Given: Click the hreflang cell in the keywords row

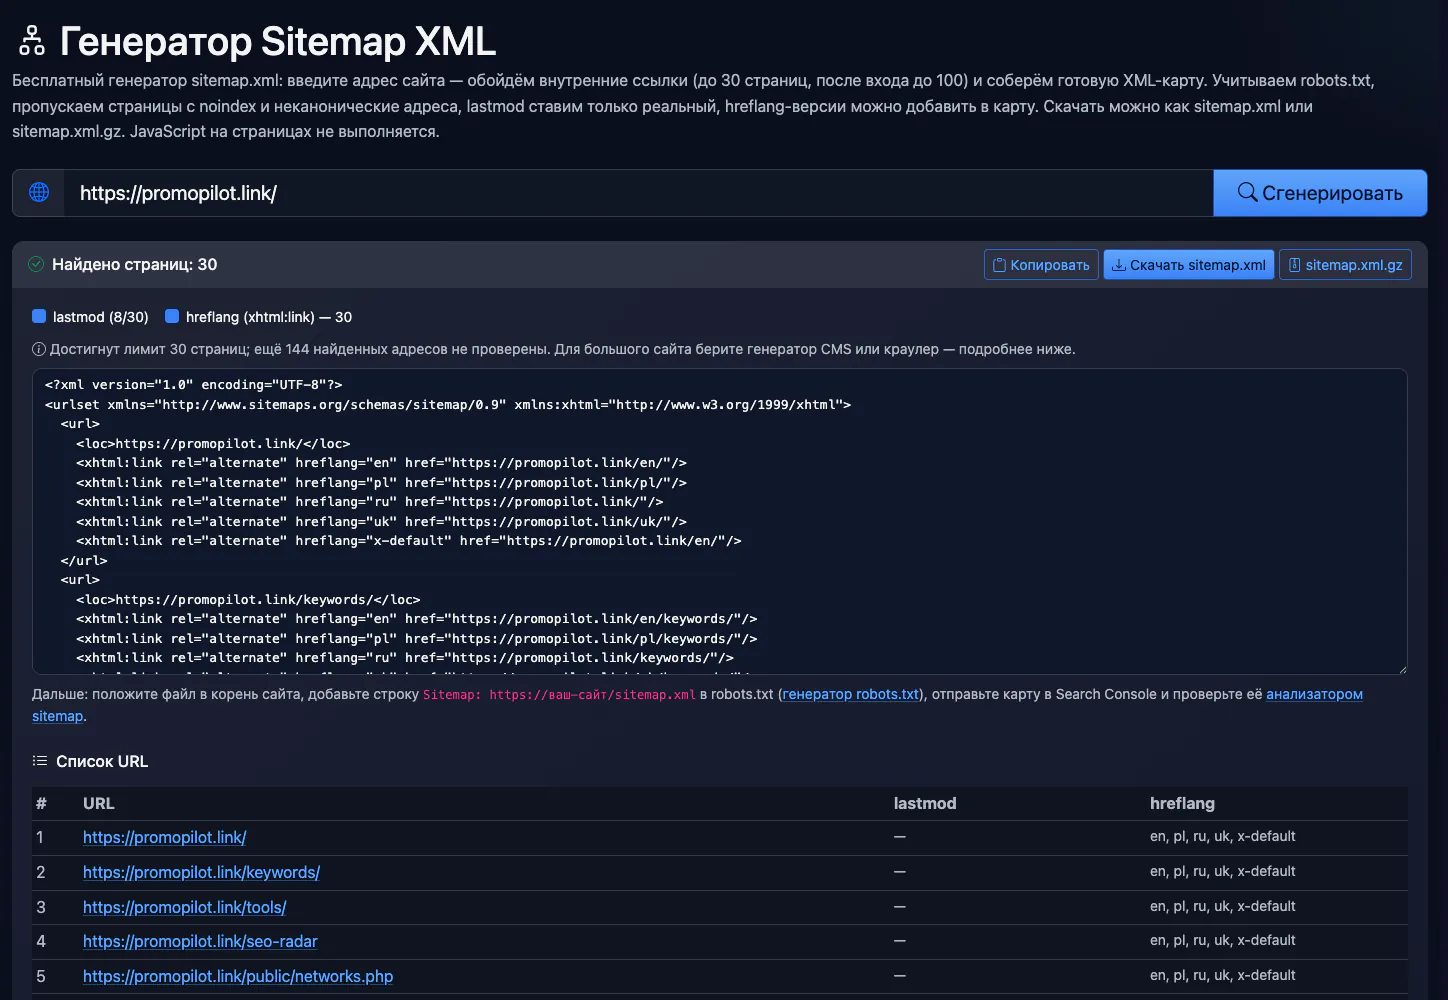Looking at the screenshot, I should coord(1223,871).
